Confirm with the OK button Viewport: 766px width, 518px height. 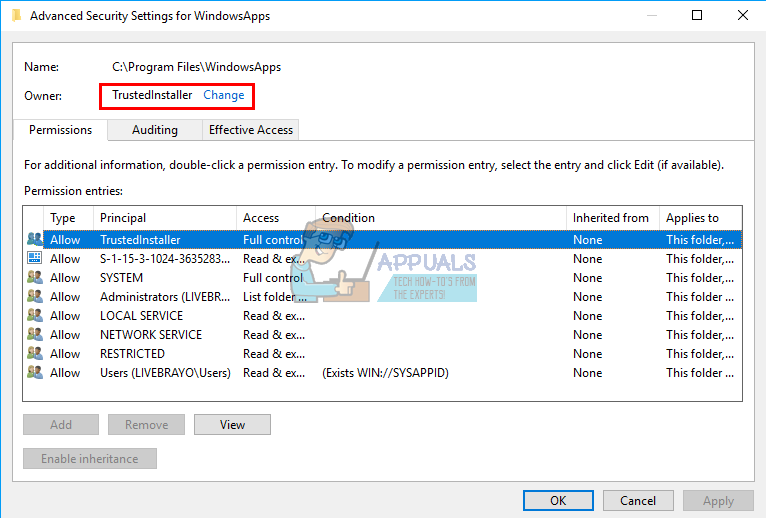click(558, 500)
